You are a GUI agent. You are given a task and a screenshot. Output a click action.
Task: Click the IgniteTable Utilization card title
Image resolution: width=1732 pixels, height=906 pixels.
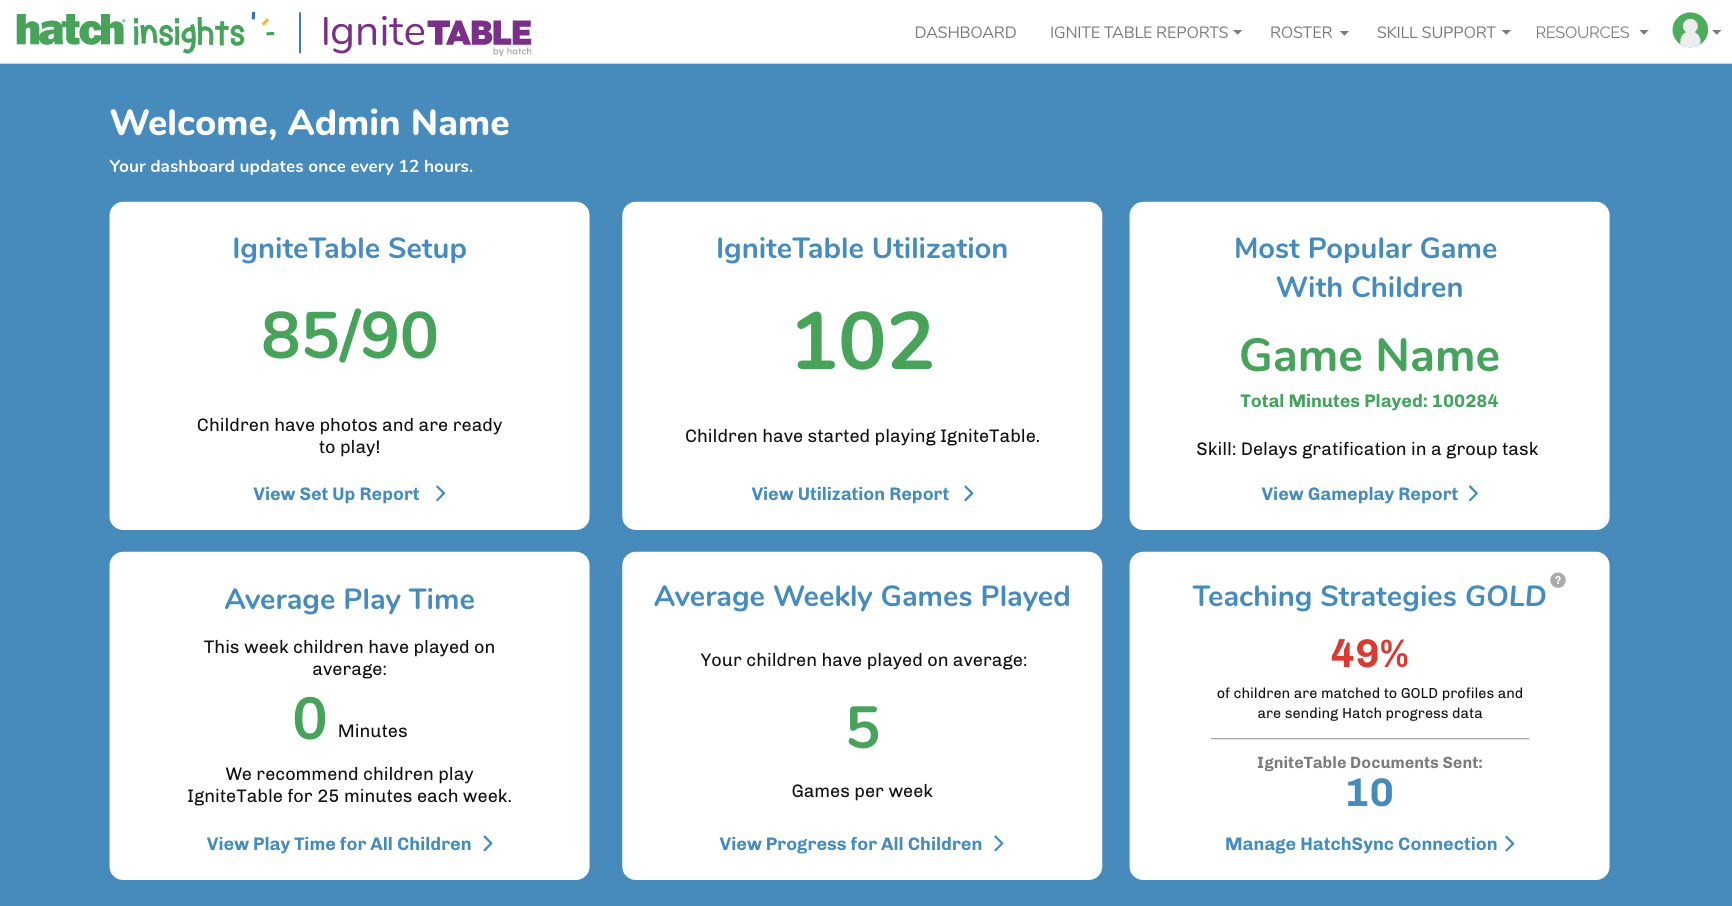(862, 248)
